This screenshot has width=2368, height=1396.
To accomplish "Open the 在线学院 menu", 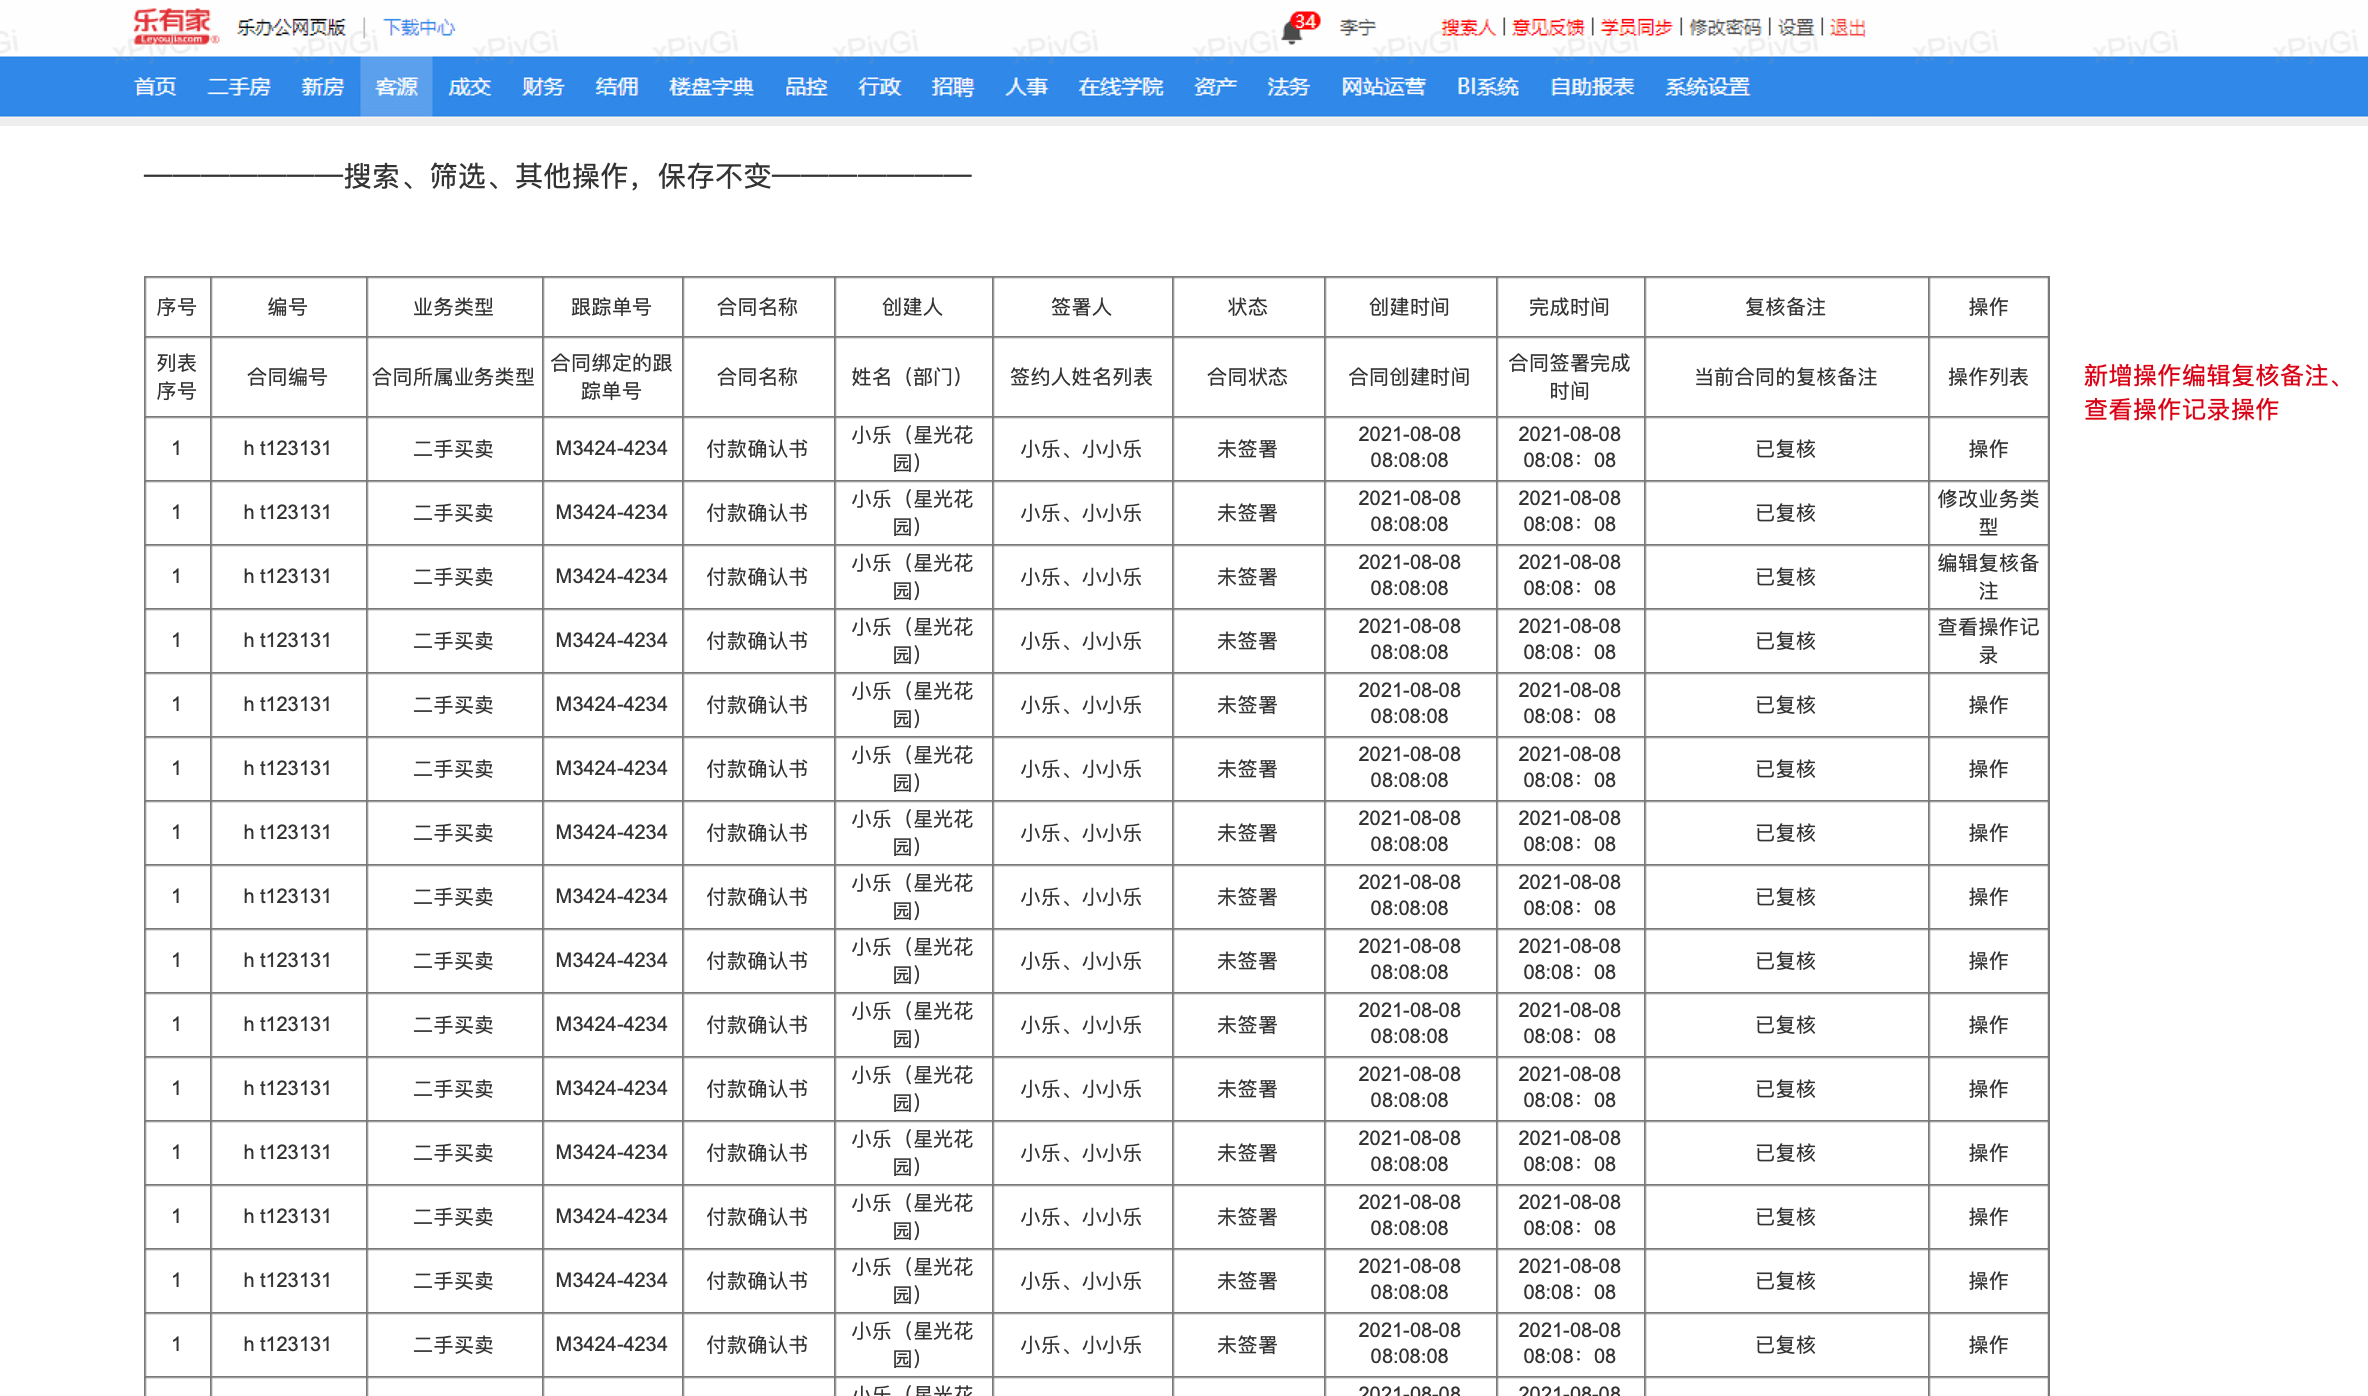I will 1120,87.
